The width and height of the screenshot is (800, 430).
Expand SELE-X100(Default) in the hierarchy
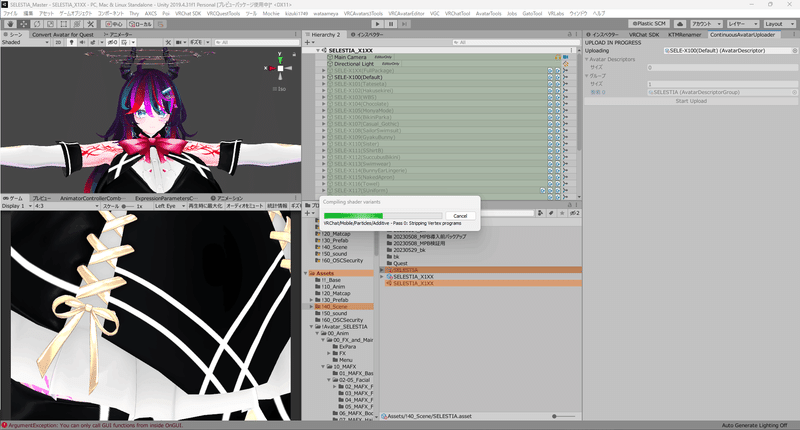coord(323,77)
